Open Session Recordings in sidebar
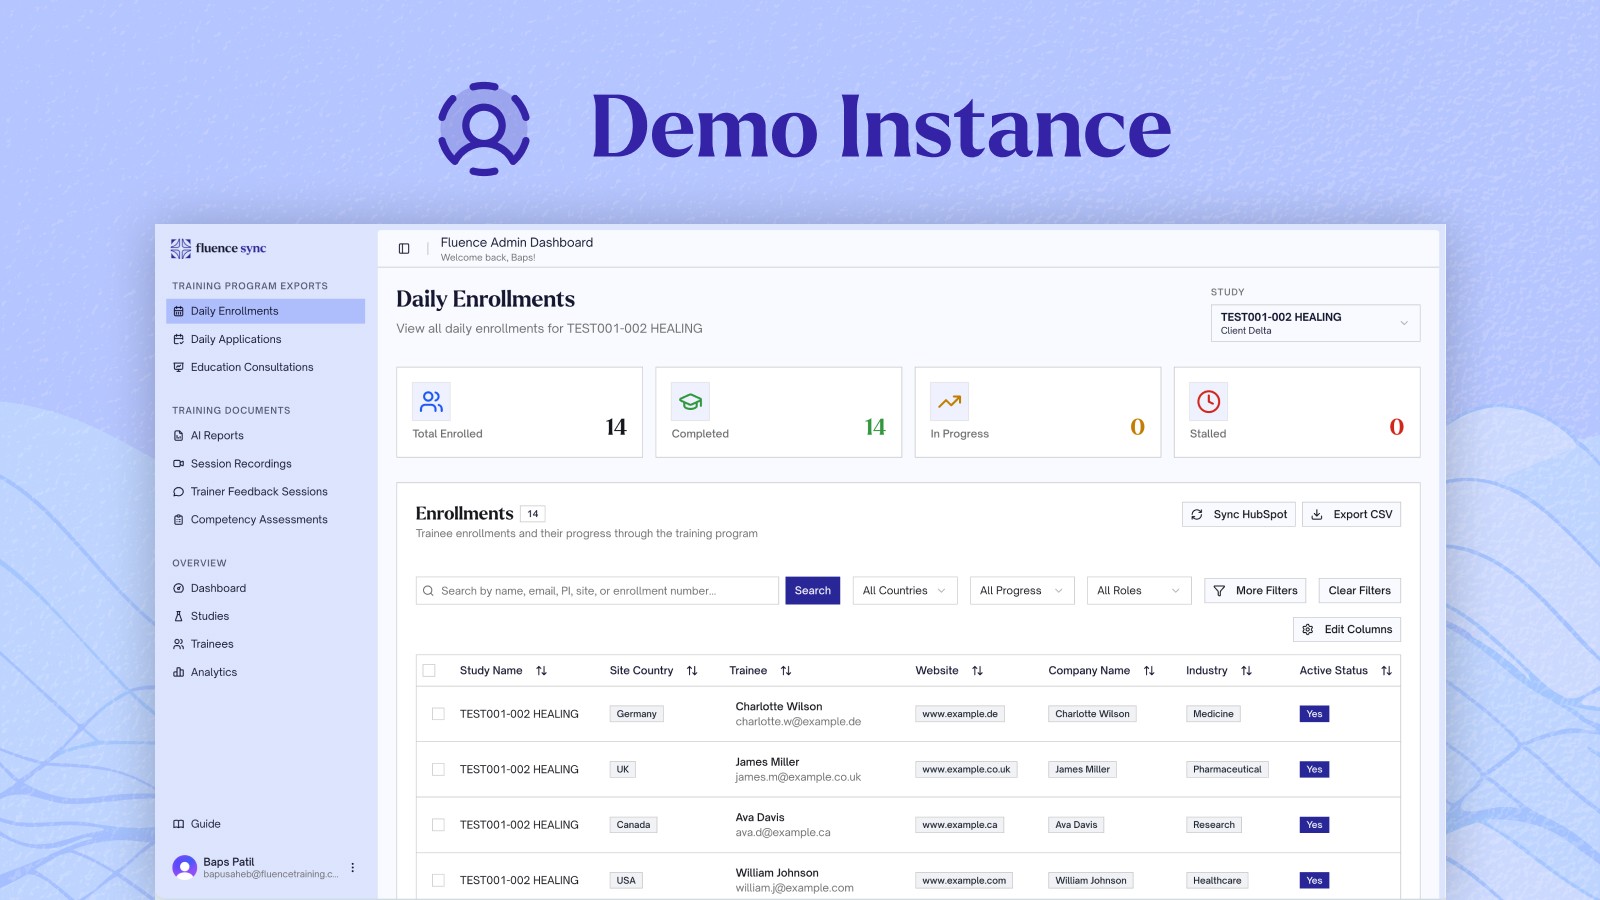Screen dimensions: 1600x900 click(x=266, y=464)
